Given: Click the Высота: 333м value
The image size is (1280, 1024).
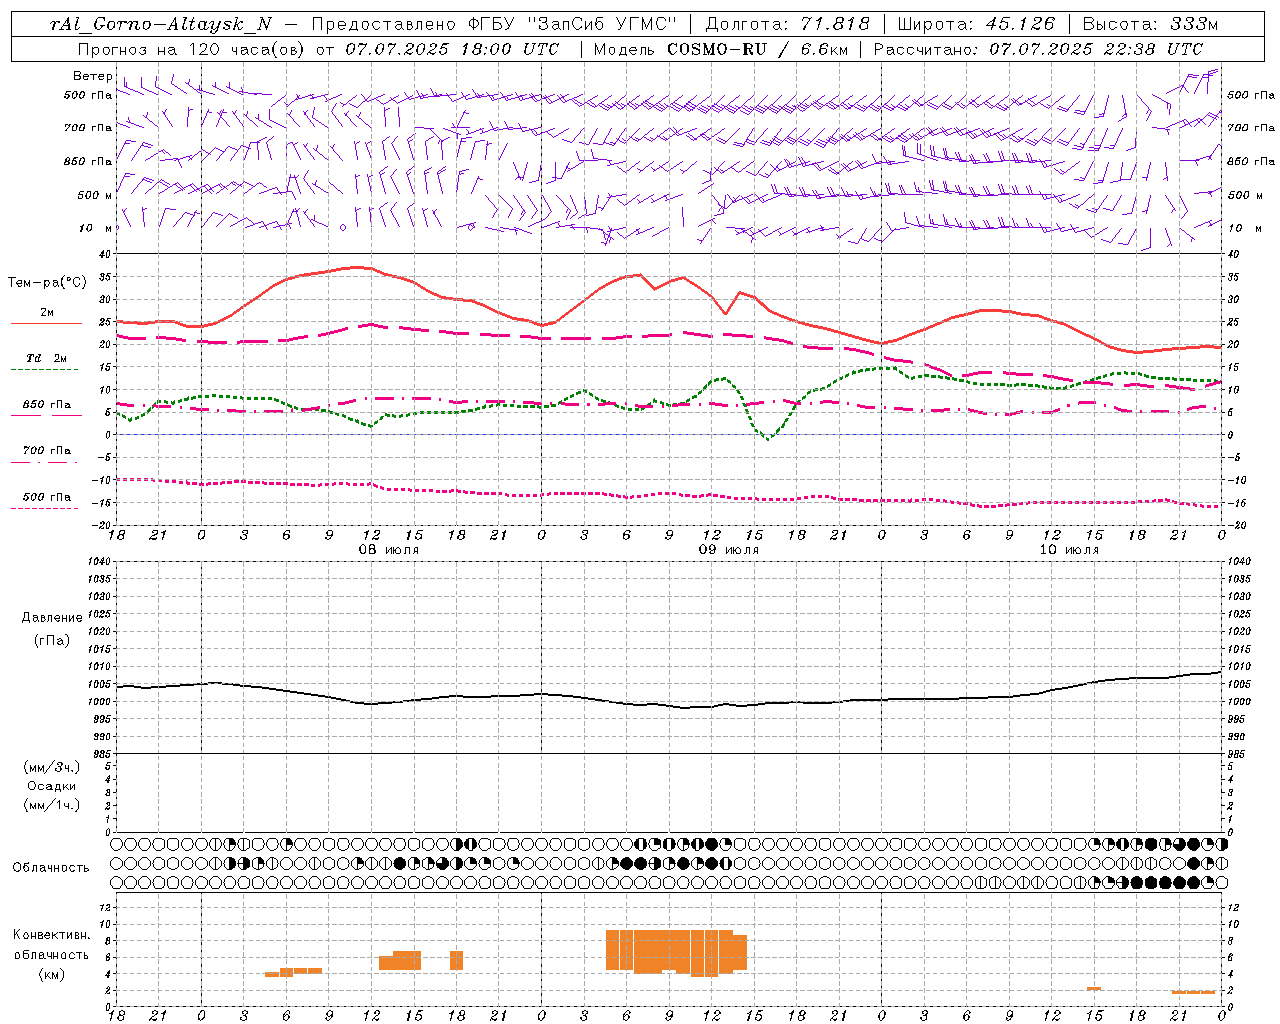Looking at the screenshot, I should 1151,24.
